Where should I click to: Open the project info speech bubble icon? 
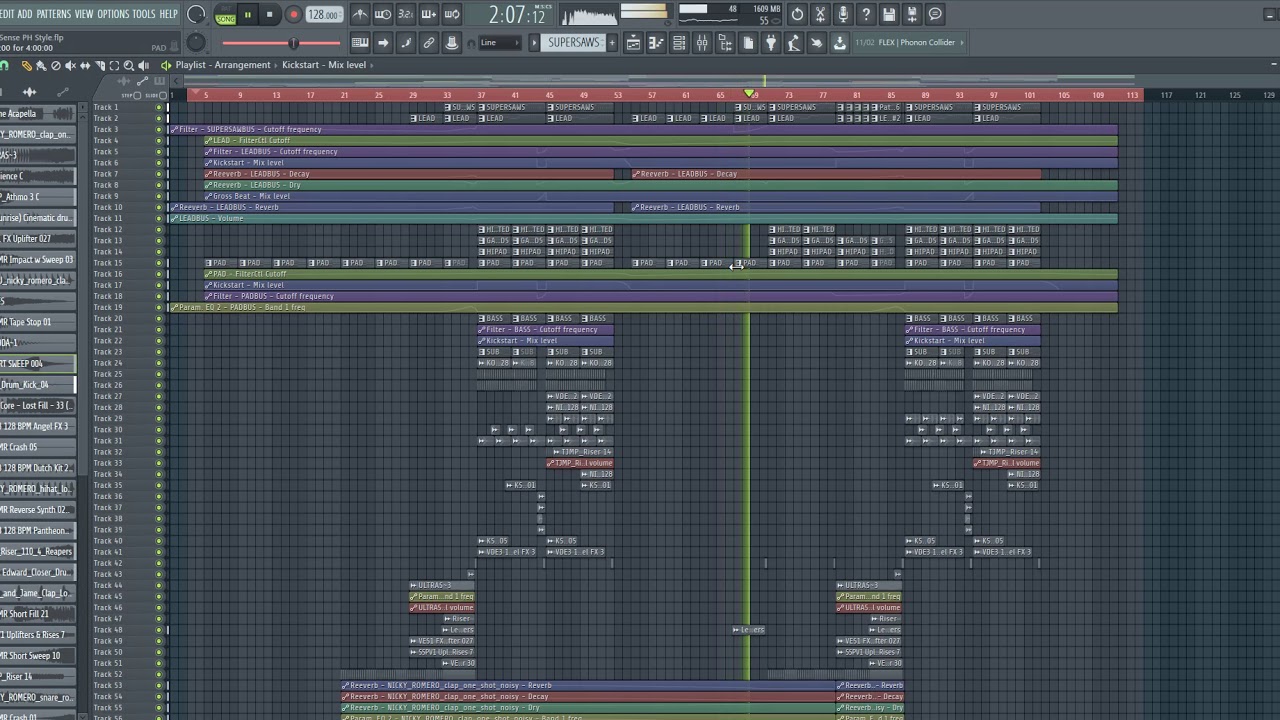pyautogui.click(x=935, y=14)
